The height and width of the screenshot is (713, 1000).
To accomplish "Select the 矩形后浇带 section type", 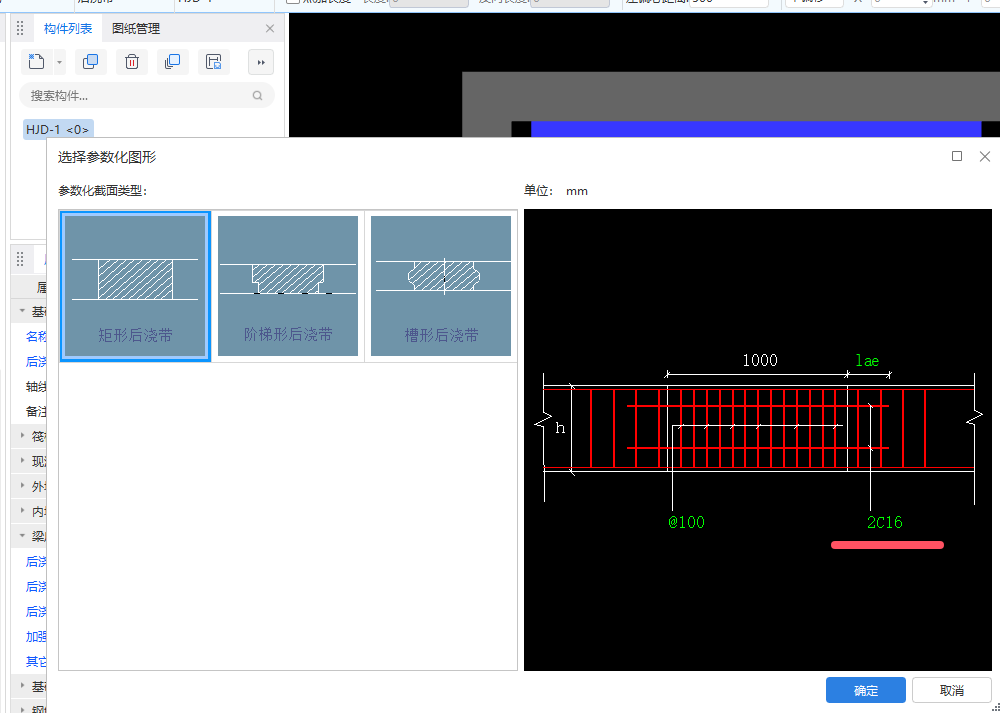I will click(x=135, y=286).
